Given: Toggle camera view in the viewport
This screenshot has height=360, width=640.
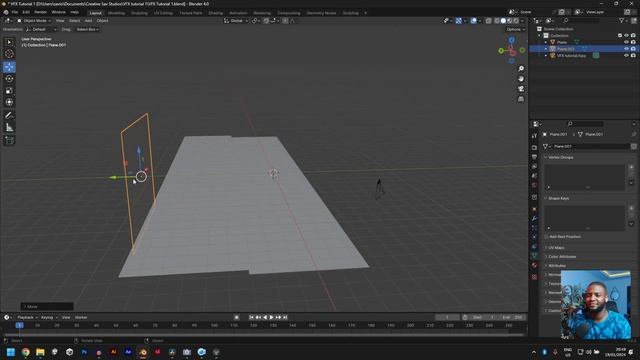Looking at the screenshot, I should pos(521,89).
